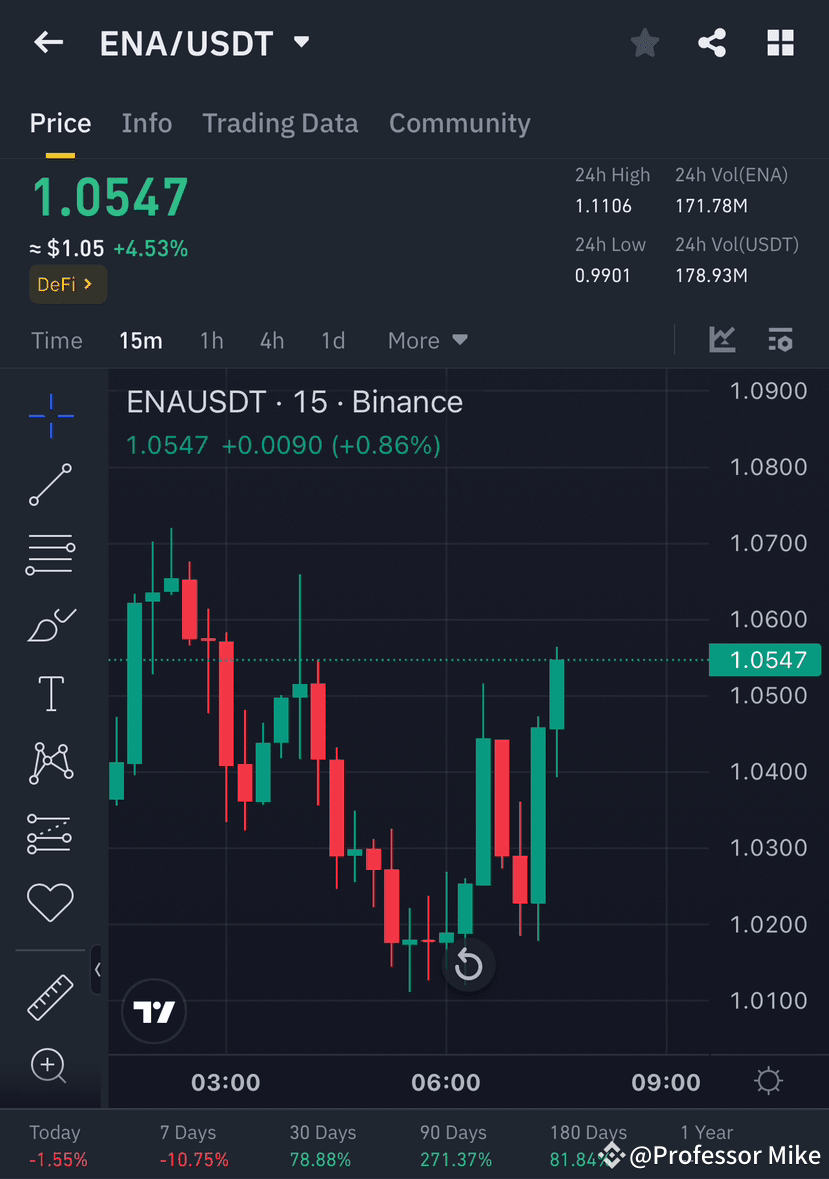The image size is (829, 1179).
Task: Select the trend line drawing tool
Action: pyautogui.click(x=49, y=486)
